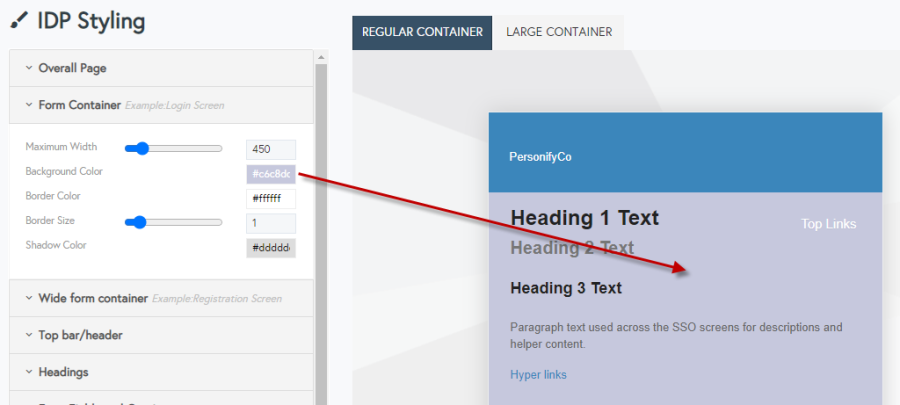Adjust the Border Size slider
Viewport: 900px width, 405px height.
(x=173, y=223)
